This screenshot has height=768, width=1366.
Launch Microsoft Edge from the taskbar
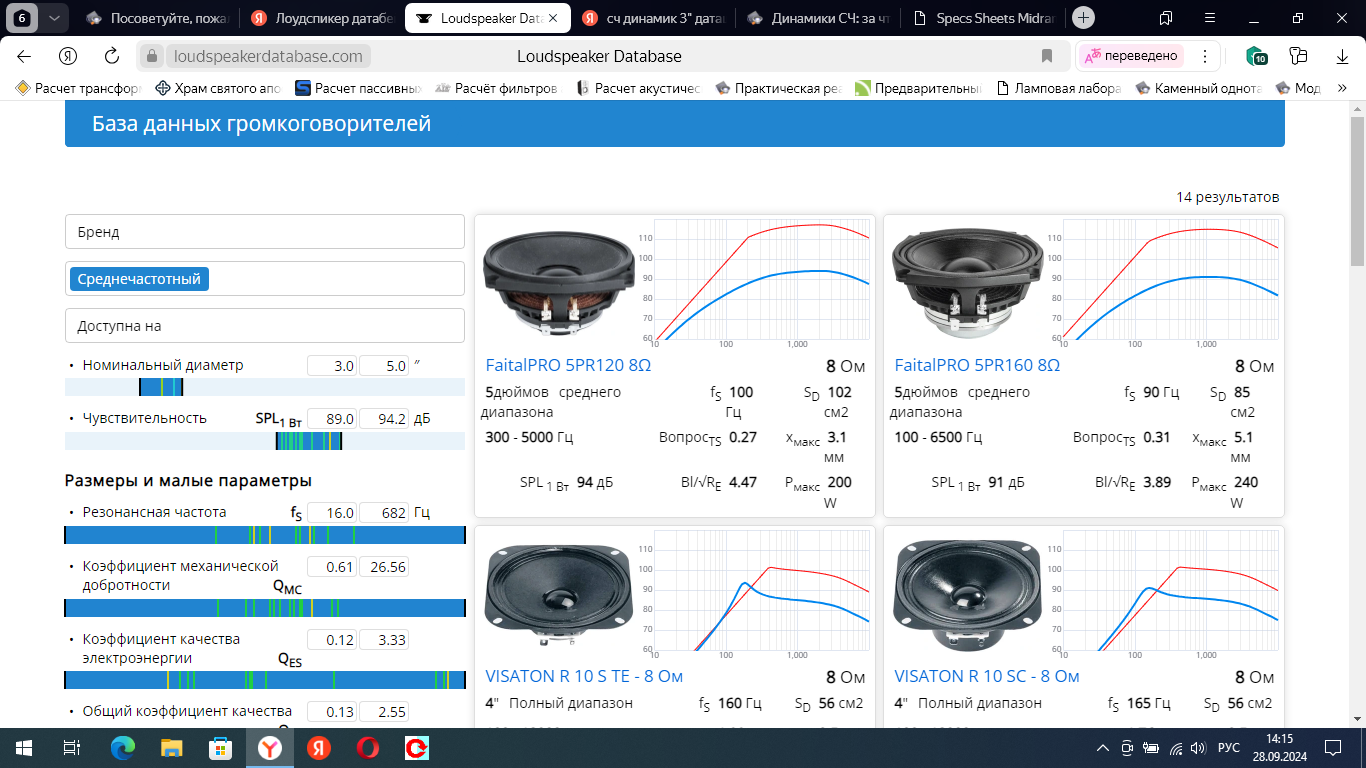(x=122, y=747)
